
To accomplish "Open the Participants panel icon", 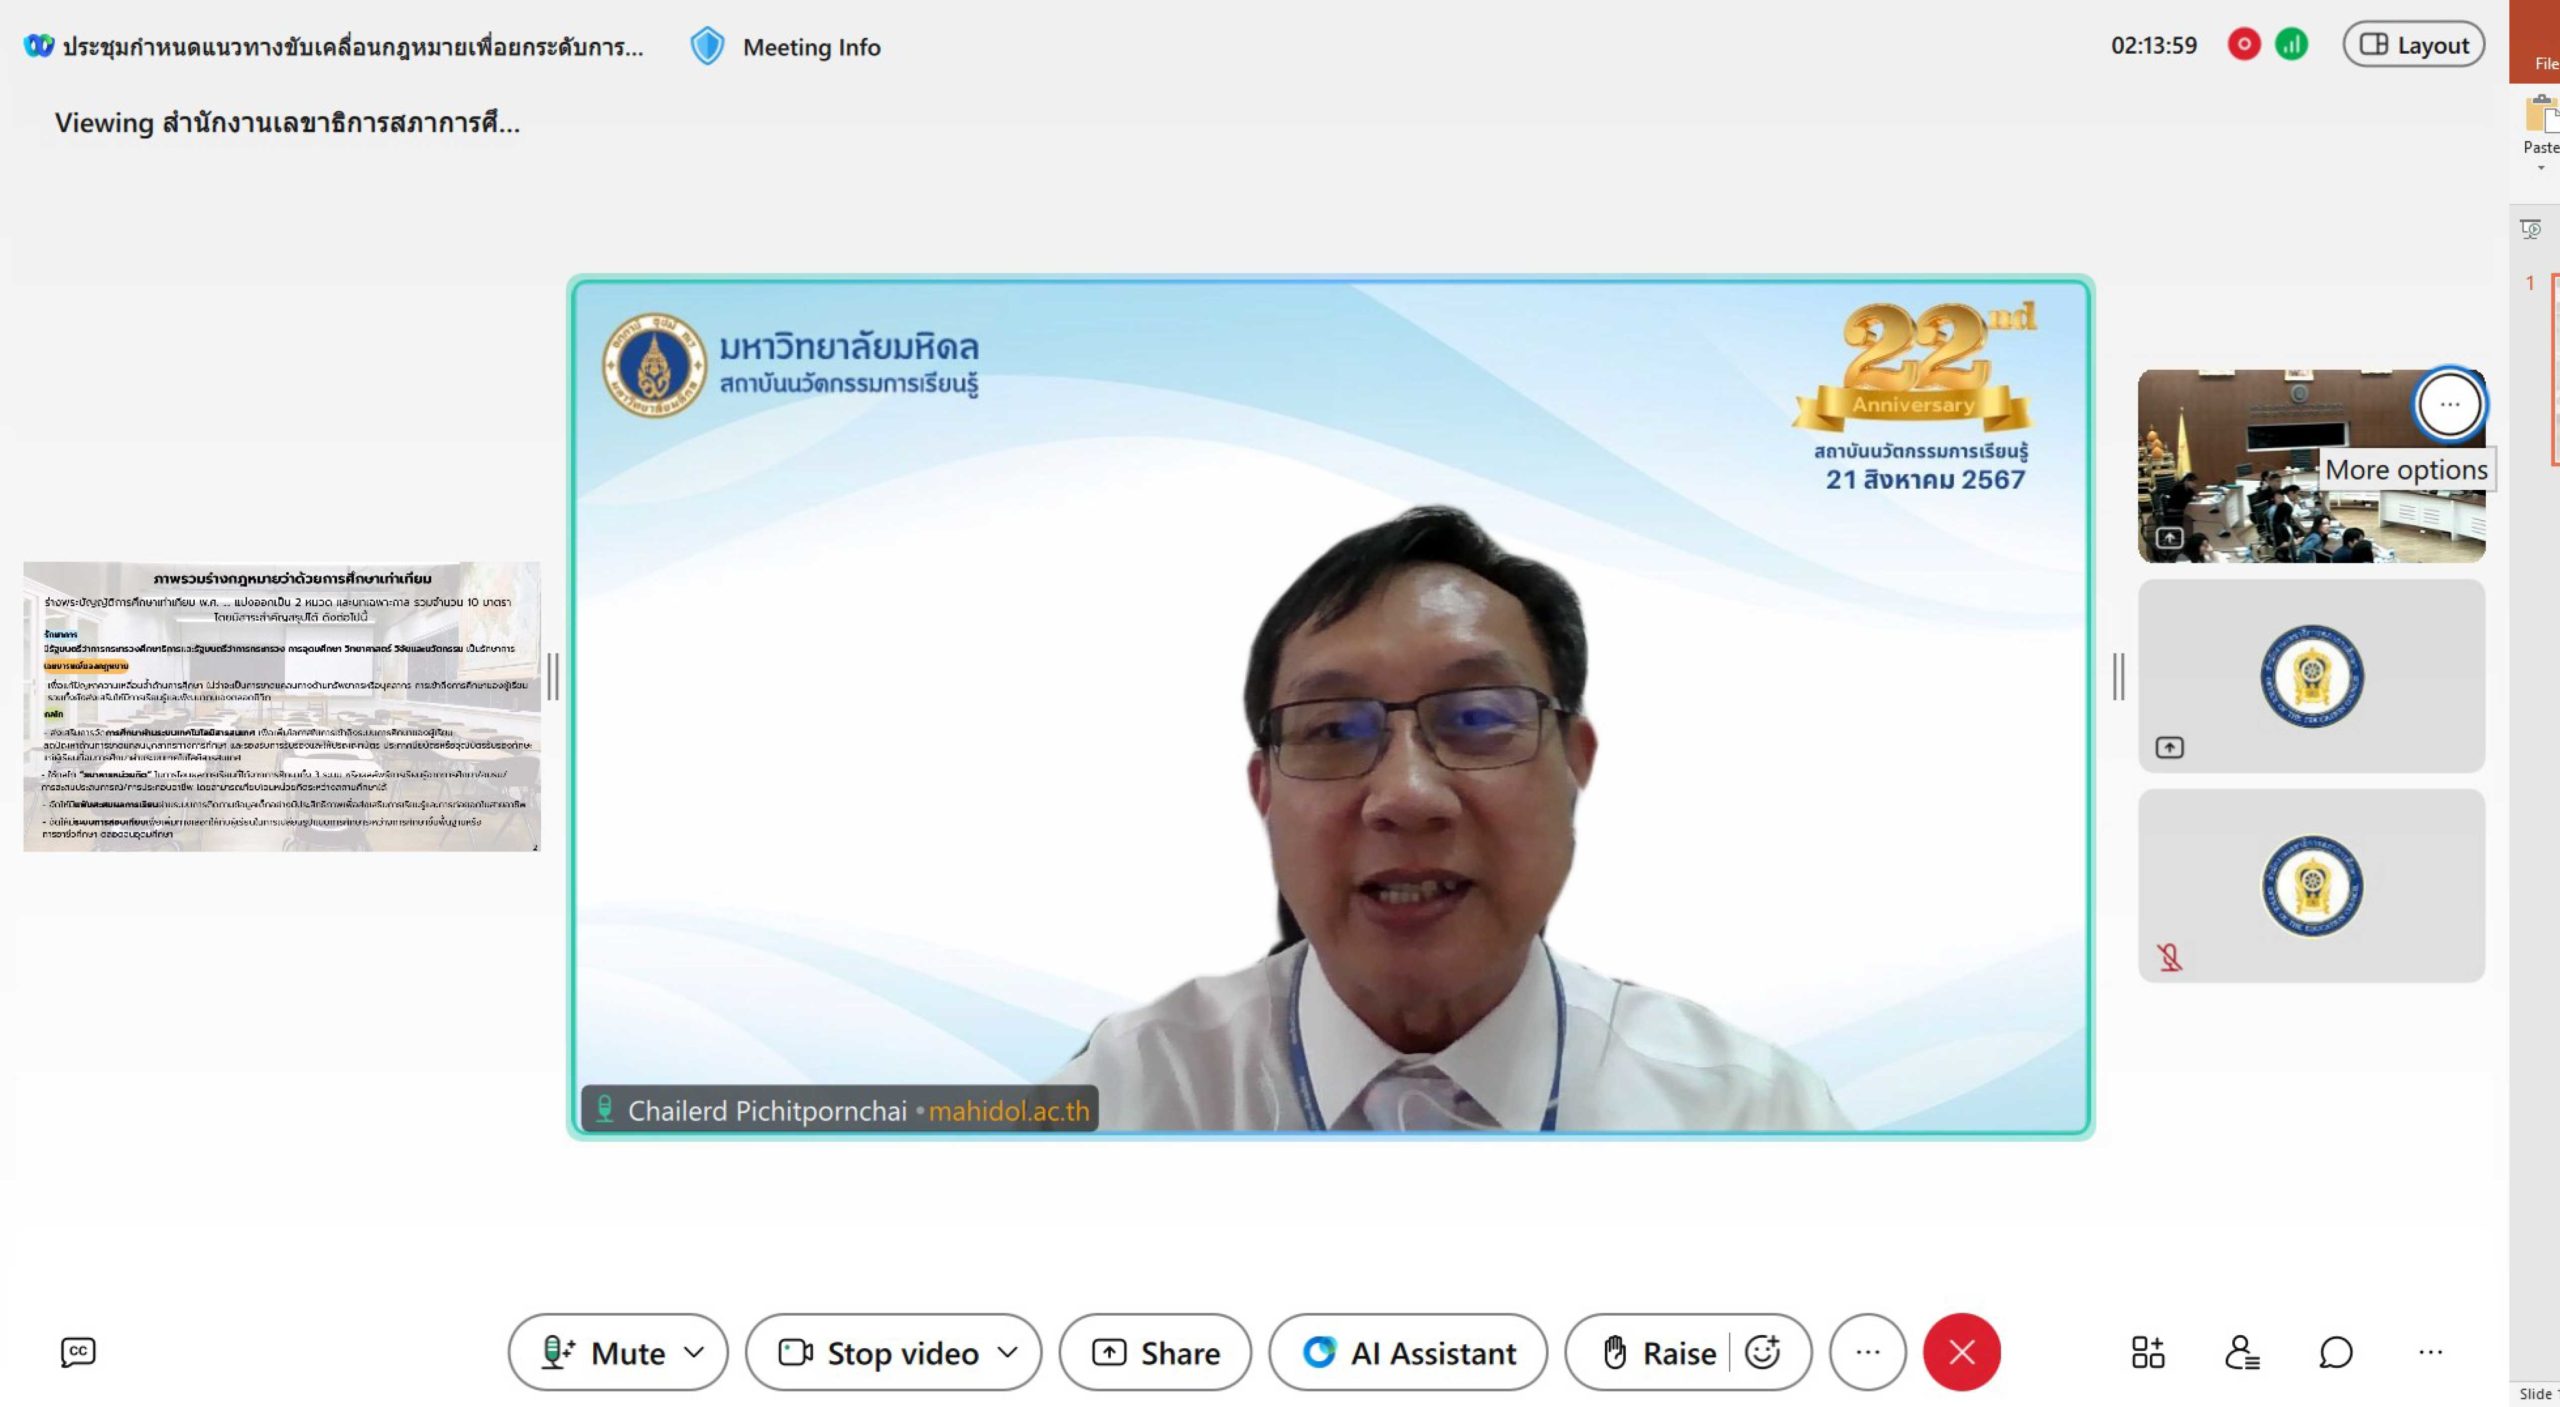I will click(x=2241, y=1352).
